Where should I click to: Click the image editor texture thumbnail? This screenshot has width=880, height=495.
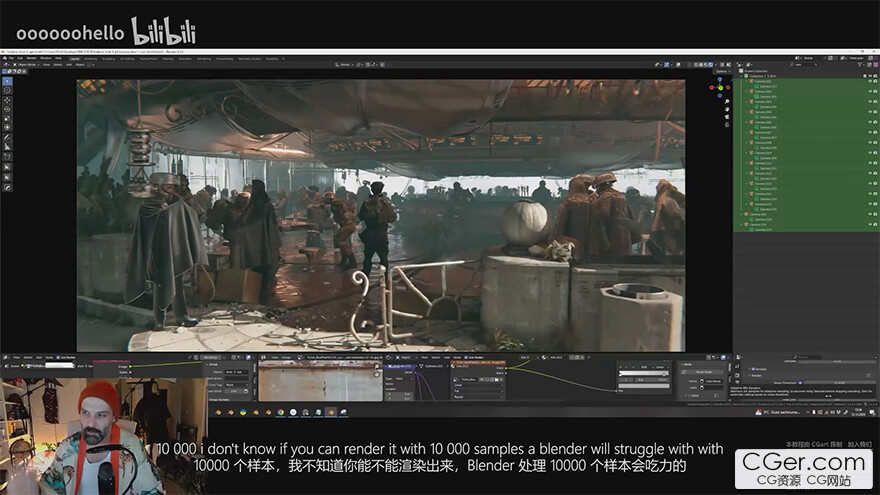tap(319, 381)
